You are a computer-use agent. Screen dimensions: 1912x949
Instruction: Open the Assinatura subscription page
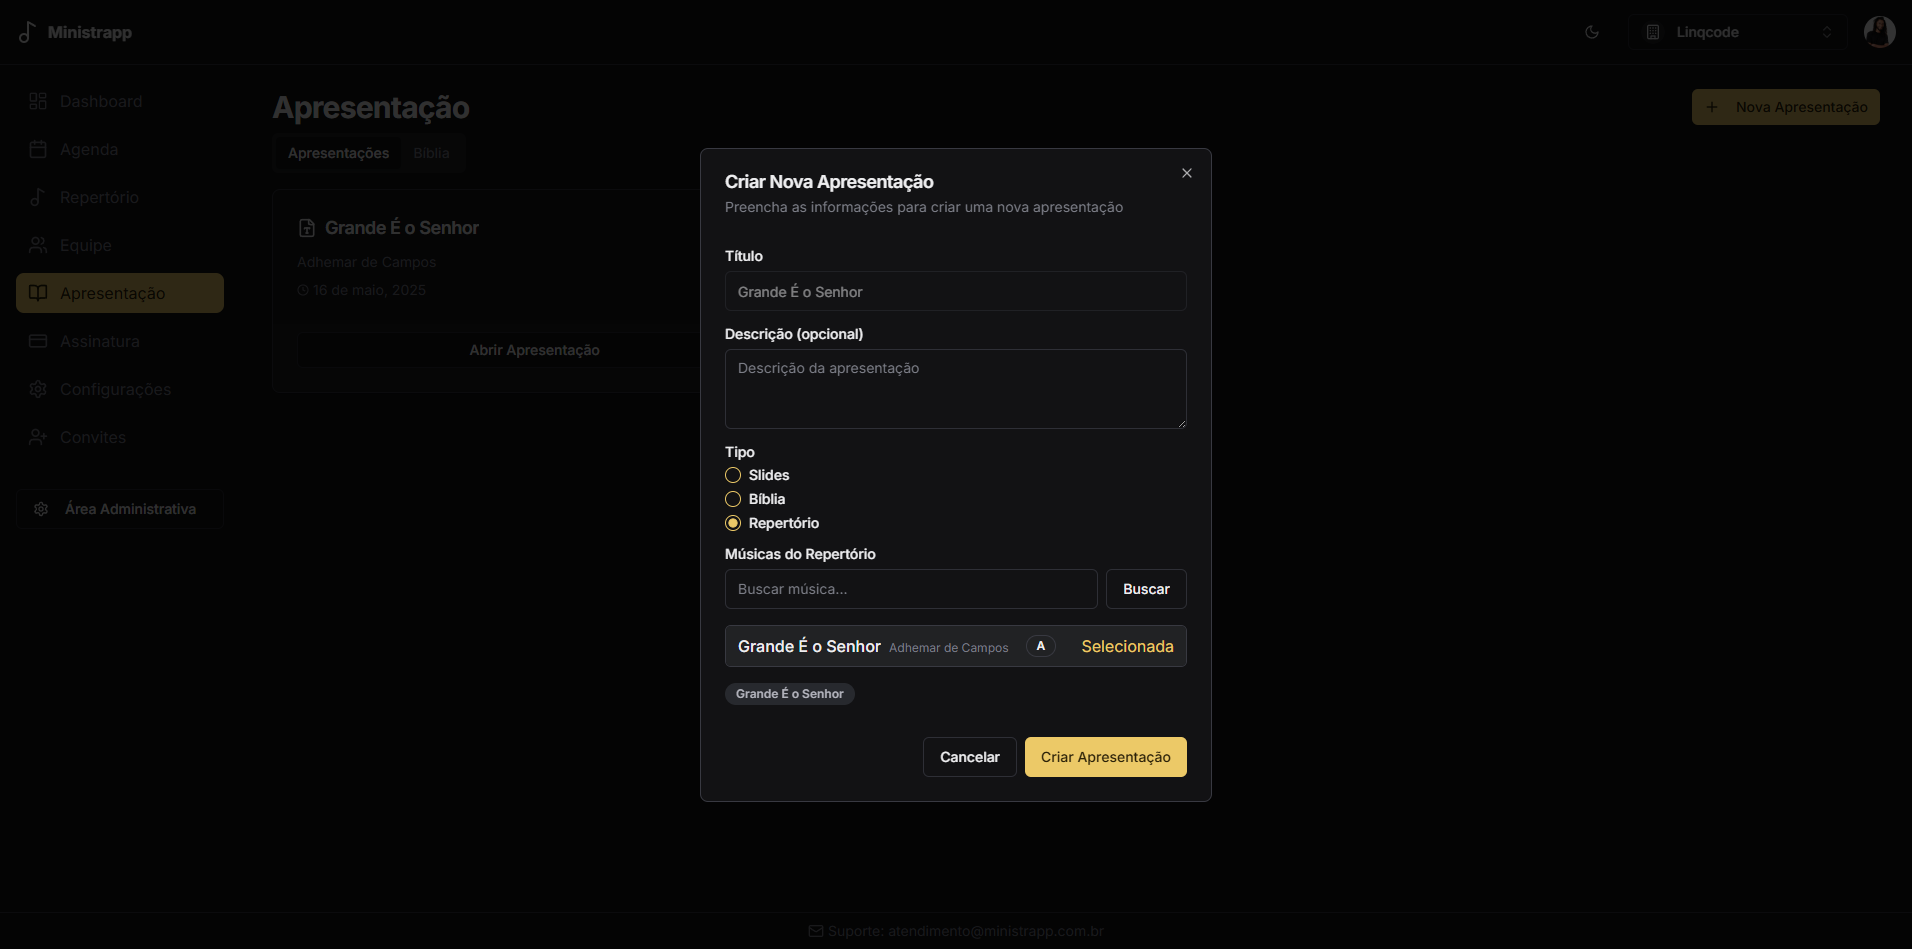pos(98,341)
